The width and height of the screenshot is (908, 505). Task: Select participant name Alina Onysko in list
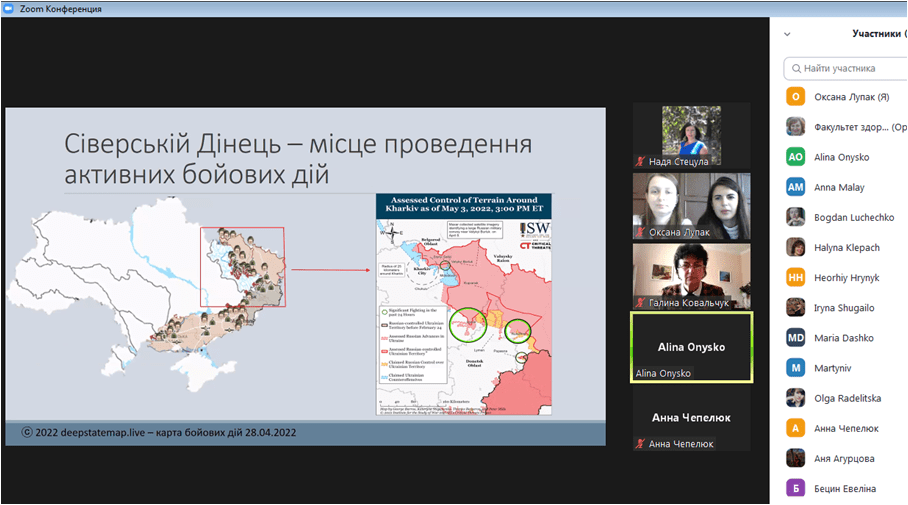point(841,158)
